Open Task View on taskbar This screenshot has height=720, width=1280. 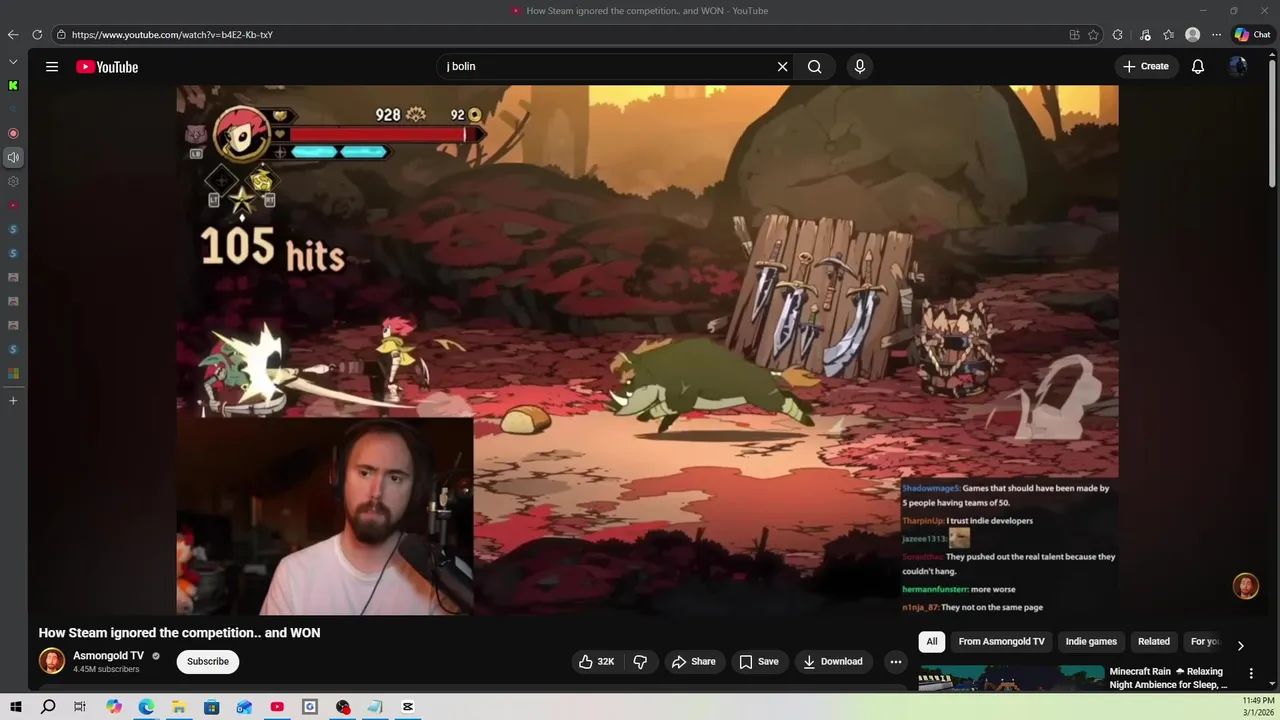click(x=80, y=707)
